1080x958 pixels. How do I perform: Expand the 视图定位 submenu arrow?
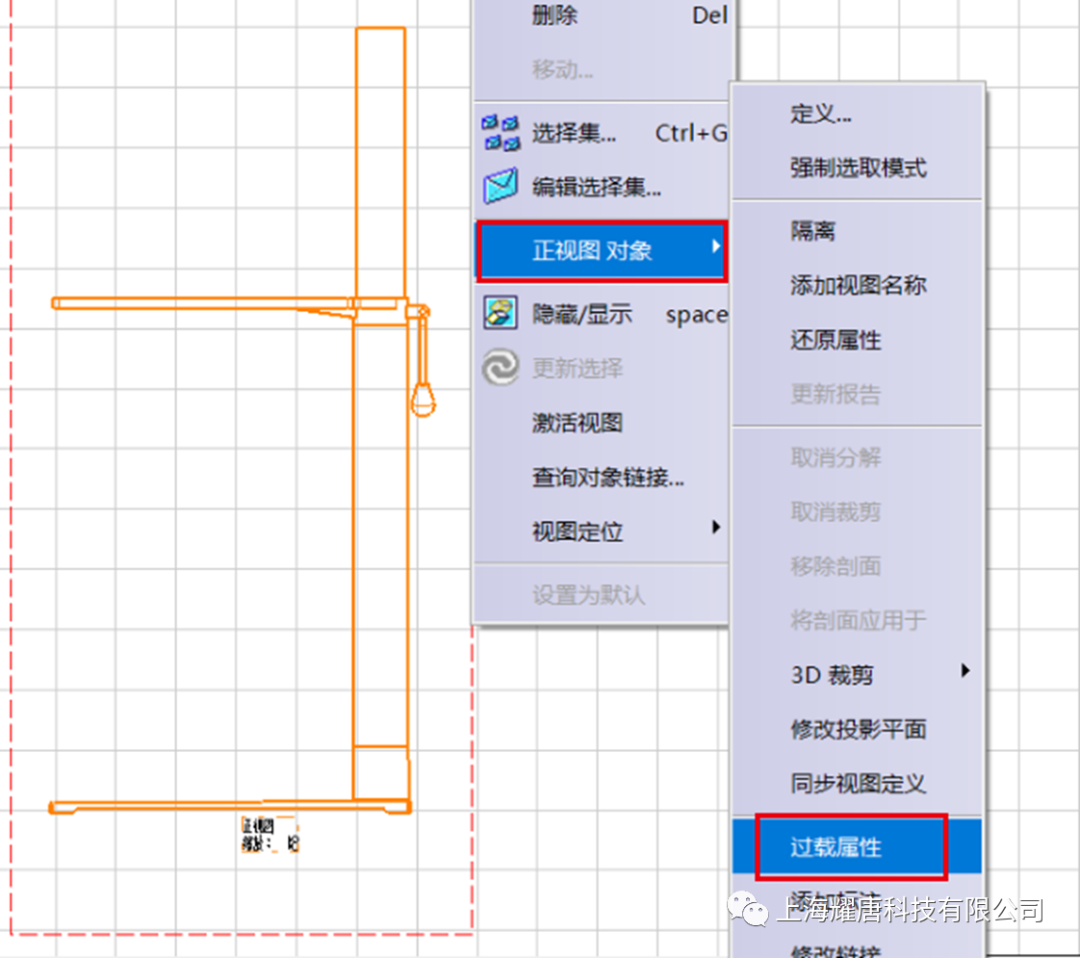coord(716,527)
